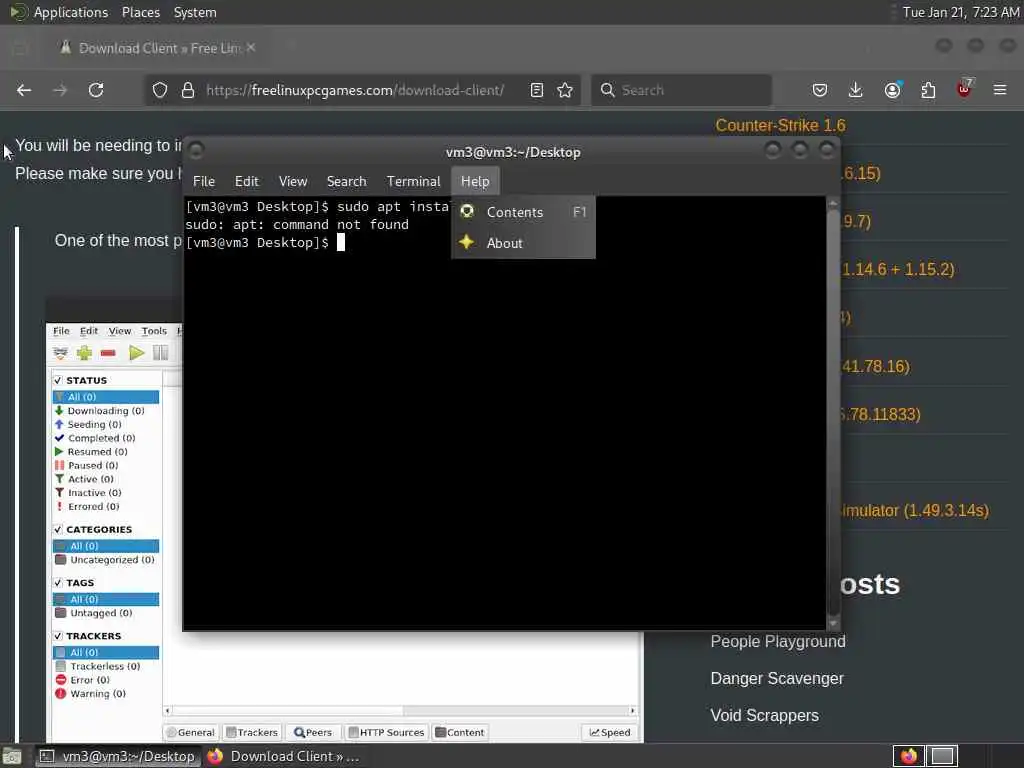Click the terminal vertical scrollbar

click(x=833, y=411)
